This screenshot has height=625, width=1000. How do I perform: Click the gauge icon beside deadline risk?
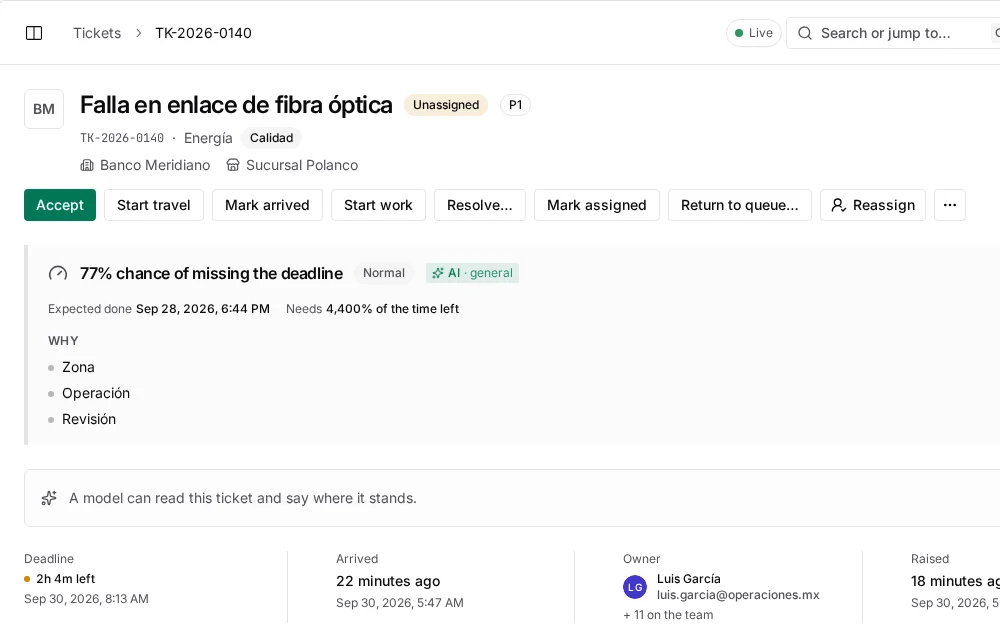click(x=58, y=274)
